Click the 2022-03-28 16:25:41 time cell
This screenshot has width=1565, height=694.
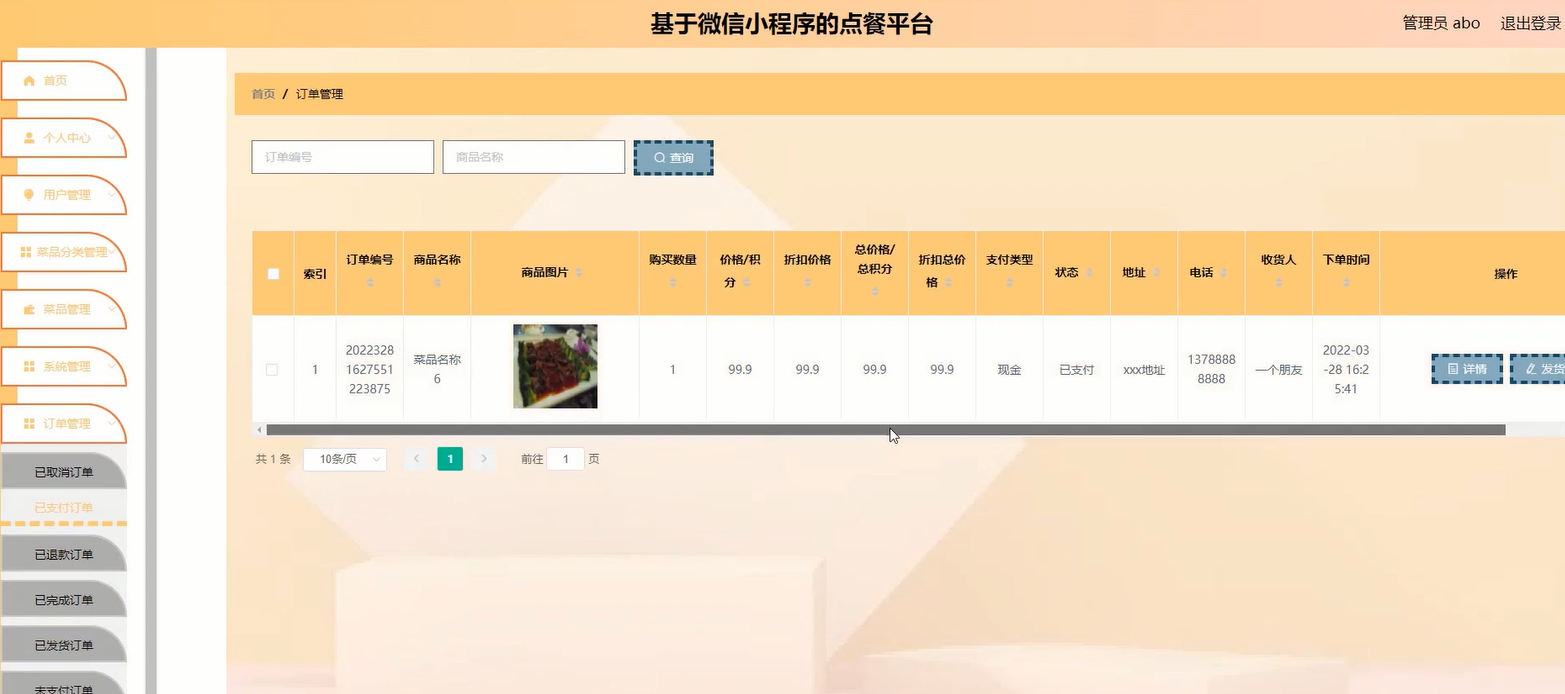pyautogui.click(x=1346, y=369)
